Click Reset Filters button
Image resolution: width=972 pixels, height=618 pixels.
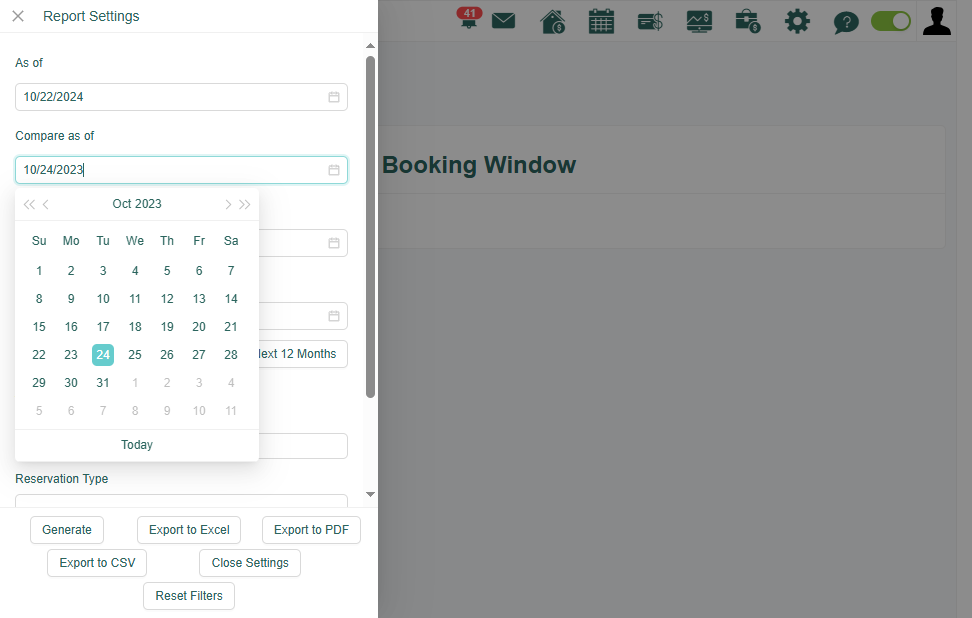tap(189, 596)
